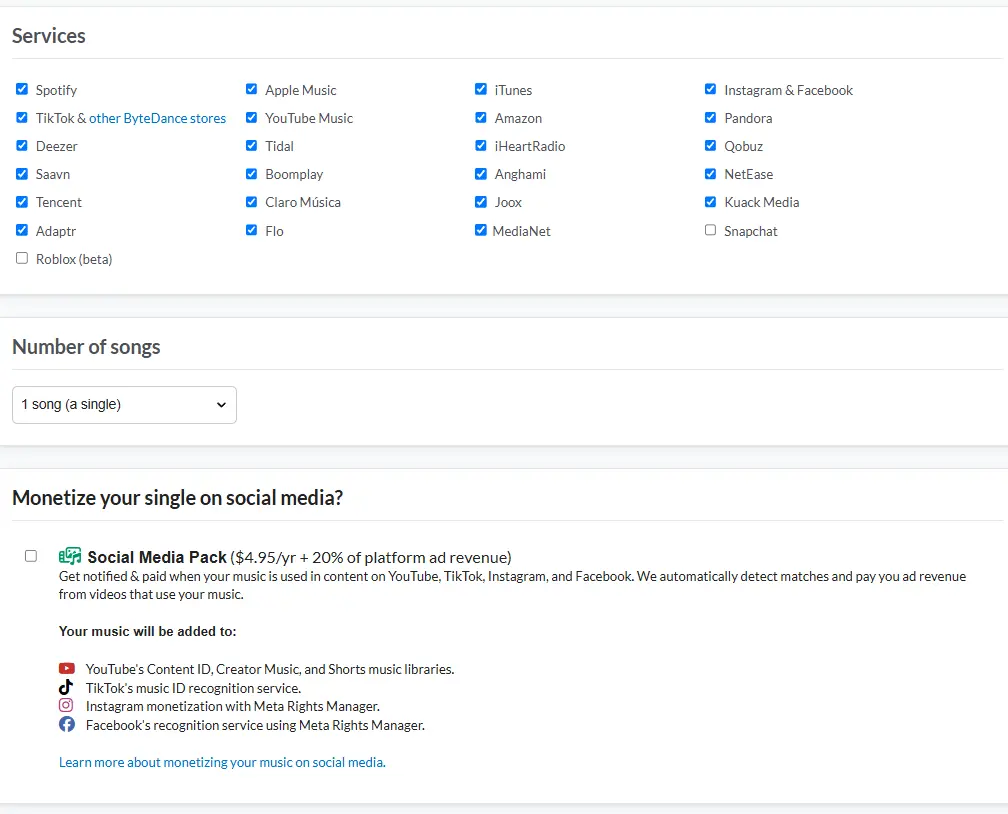This screenshot has height=814, width=1008.
Task: Uncheck the iHeartRadio checkbox
Action: (481, 145)
